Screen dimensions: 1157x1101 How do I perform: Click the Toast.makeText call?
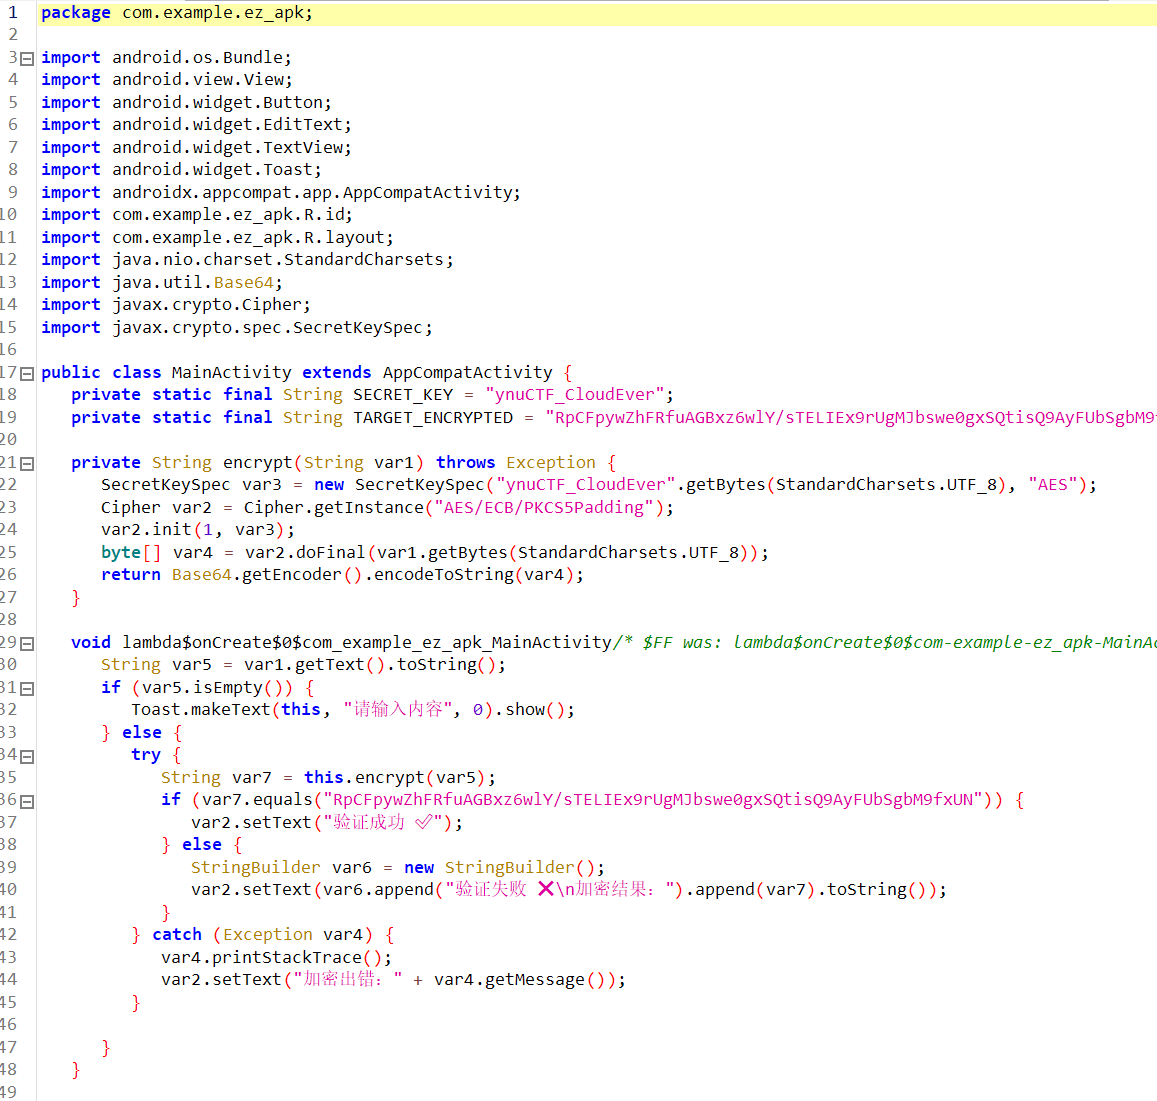(200, 710)
